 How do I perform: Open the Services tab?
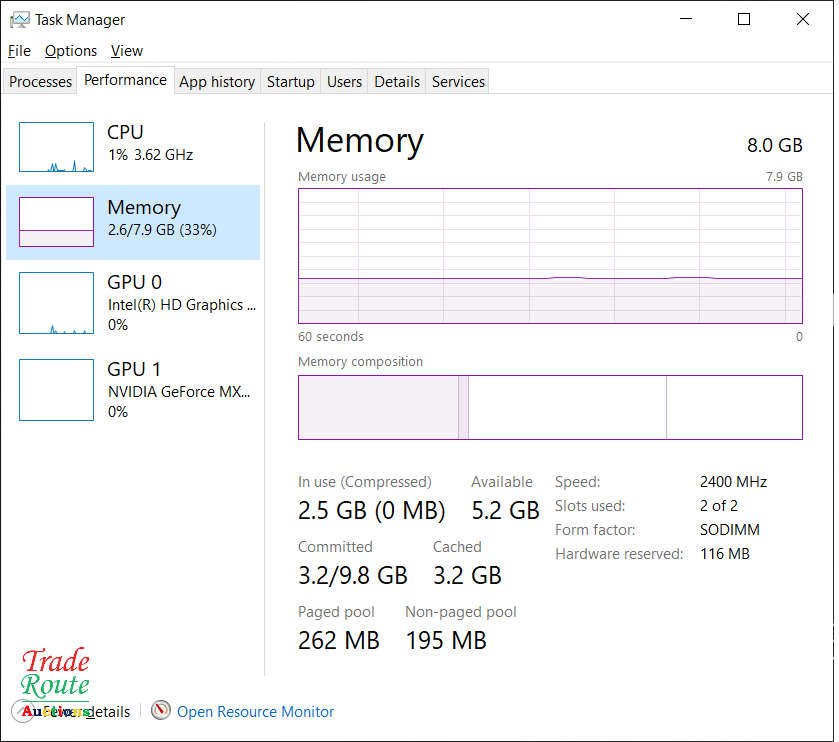[x=458, y=82]
